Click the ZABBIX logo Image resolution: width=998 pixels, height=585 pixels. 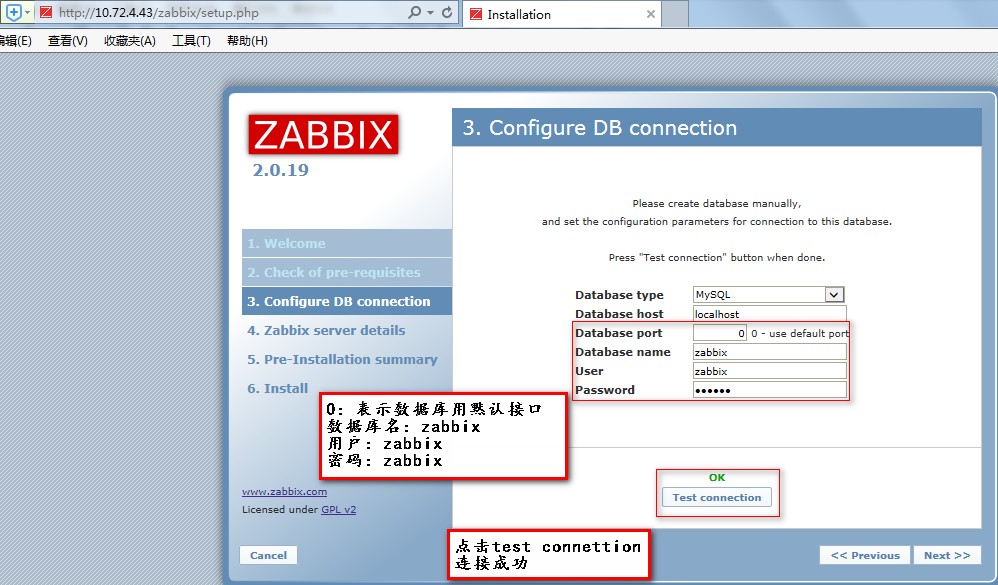[x=323, y=134]
